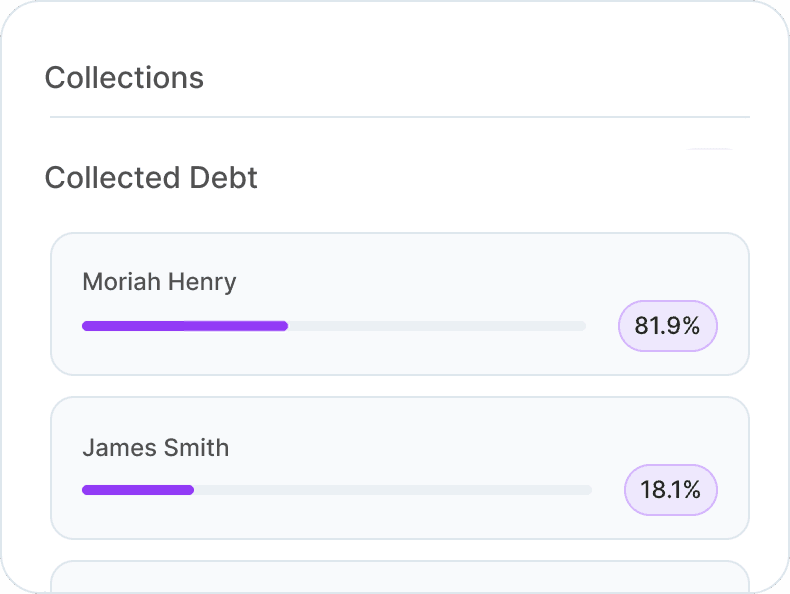
Task: Click the surname "Smith" in the second card
Action: [x=198, y=447]
